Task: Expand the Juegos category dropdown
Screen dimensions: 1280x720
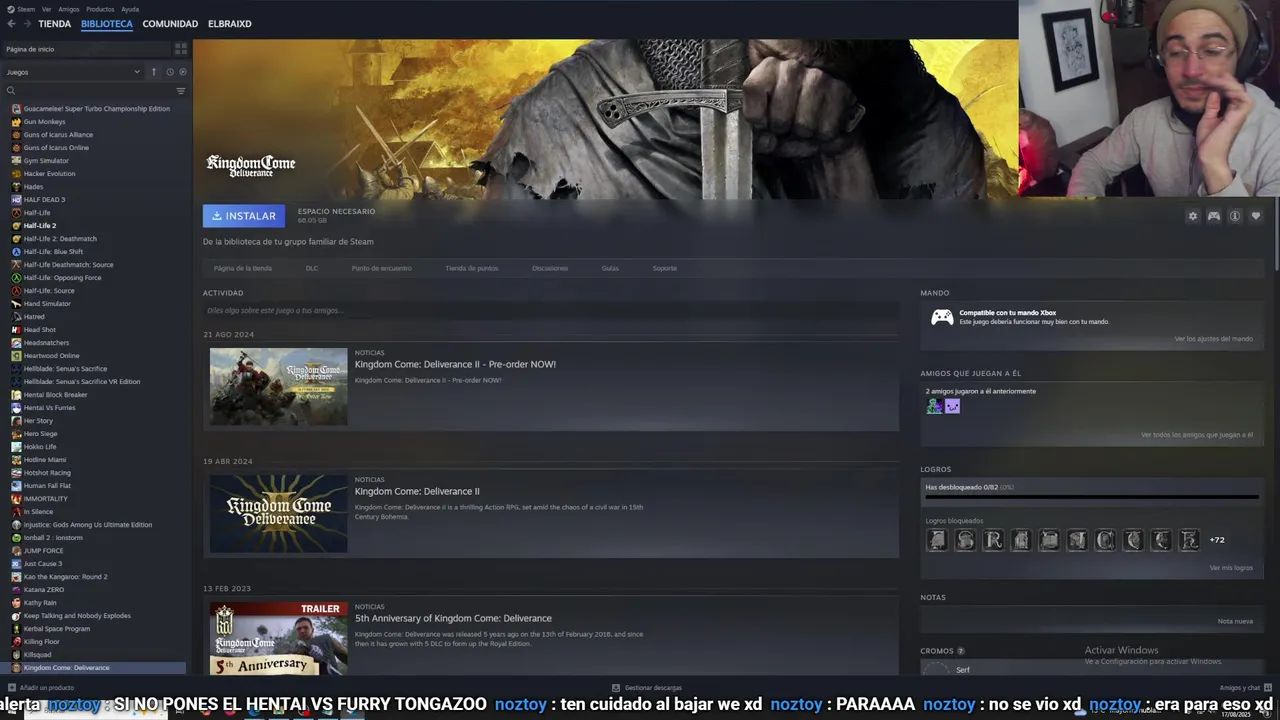Action: [72, 72]
